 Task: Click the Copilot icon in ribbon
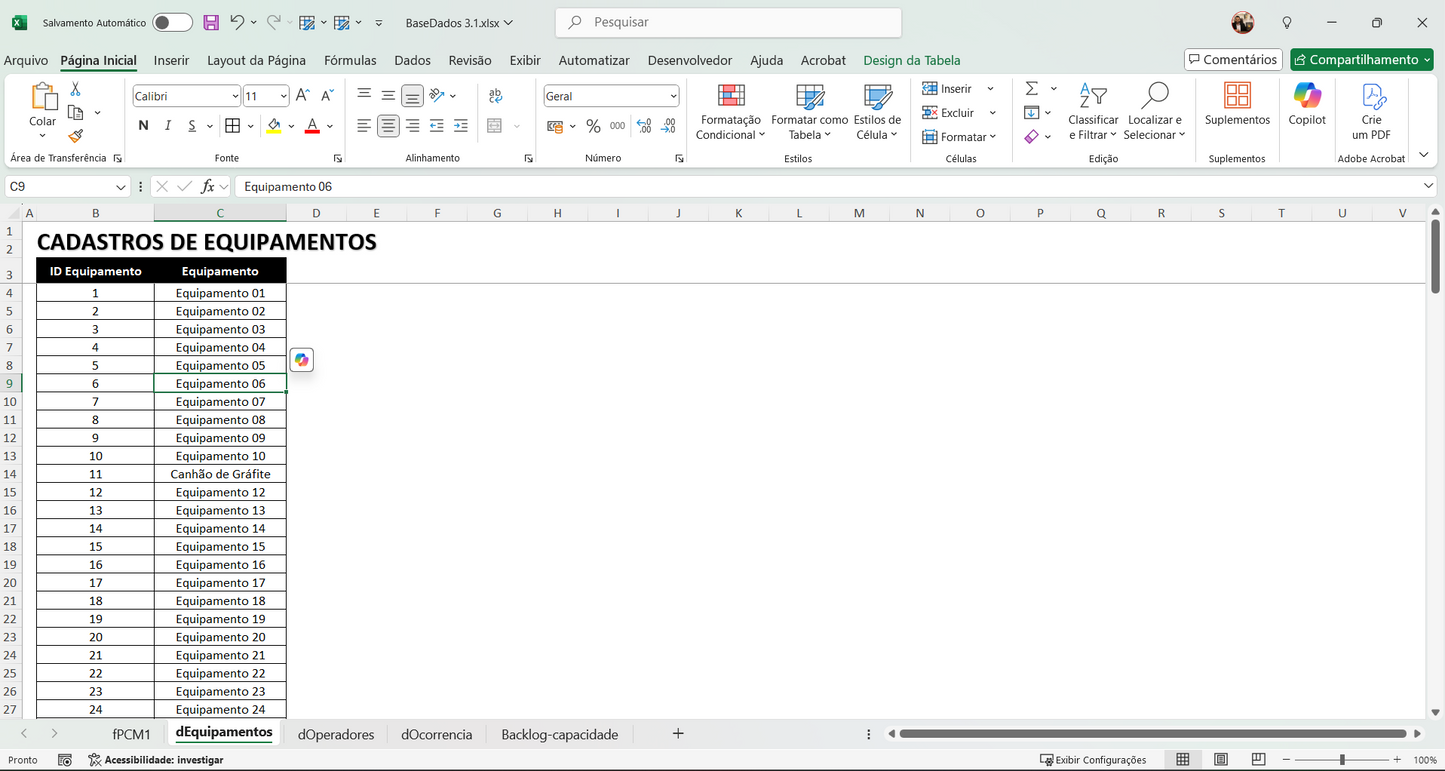click(1307, 96)
